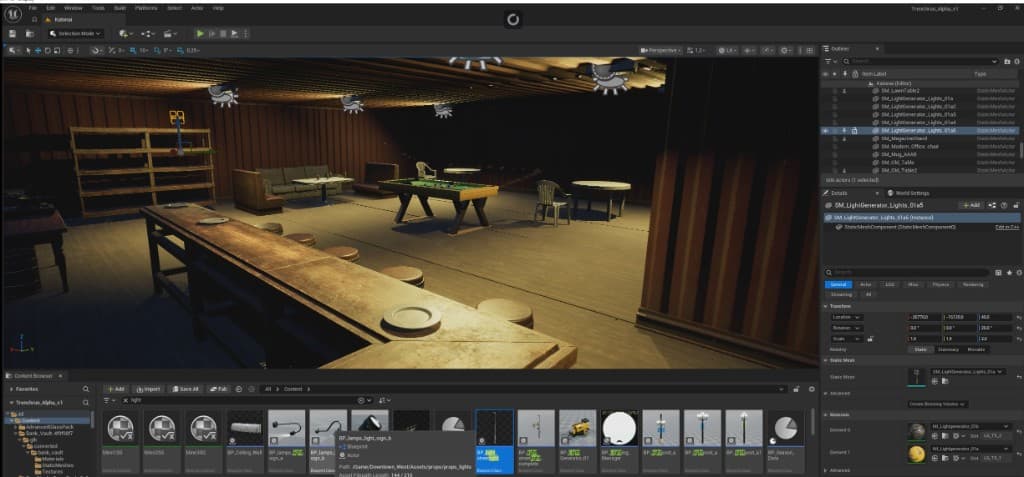
Task: Switch to the World Settings tab
Action: [908, 193]
